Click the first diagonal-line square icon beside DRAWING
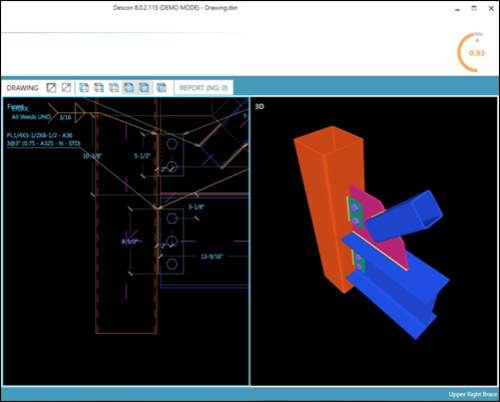Image resolution: width=500 pixels, height=402 pixels. [x=51, y=88]
